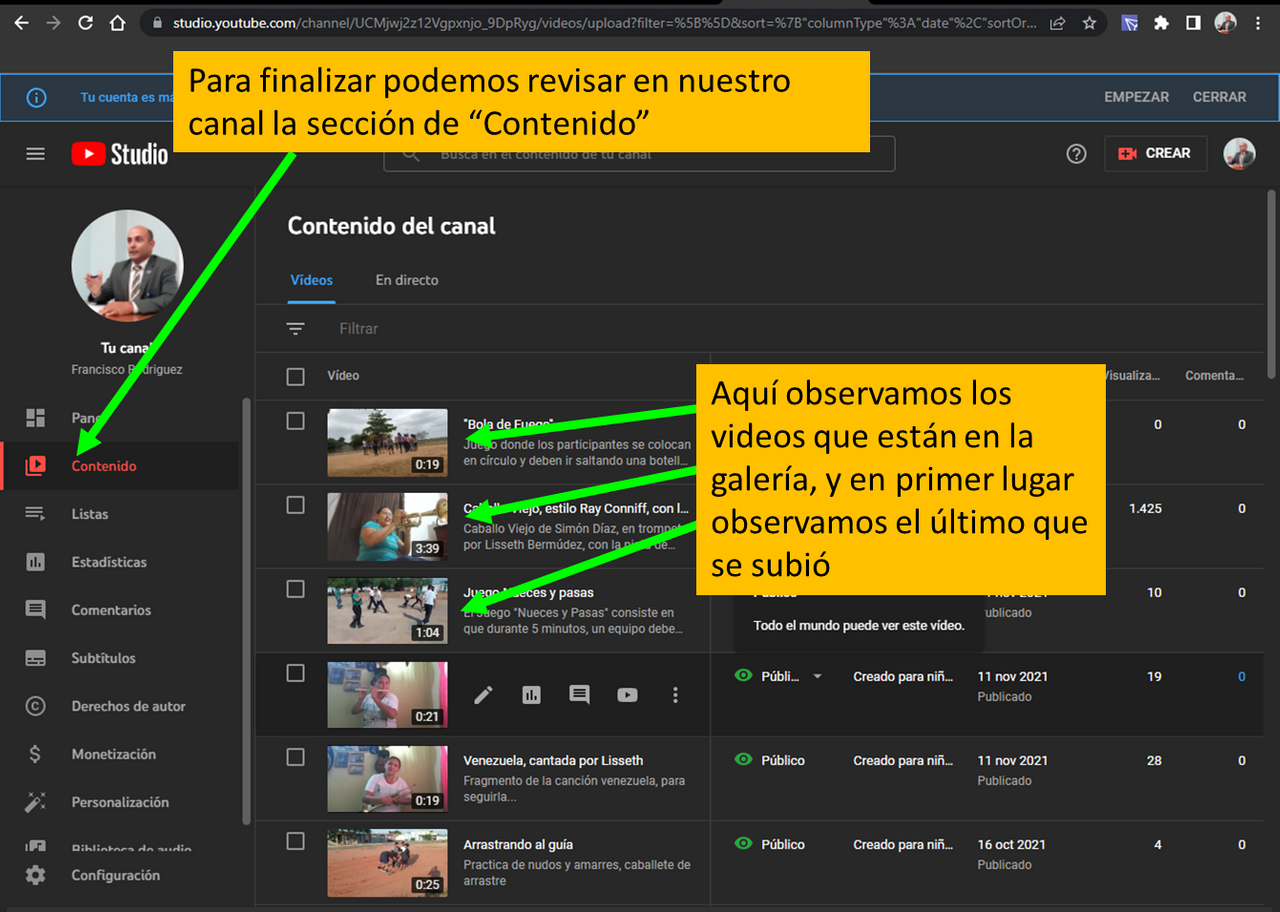Viewport: 1280px width, 912px height.
Task: Click the eye icon for Venezuela video
Action: (x=743, y=760)
